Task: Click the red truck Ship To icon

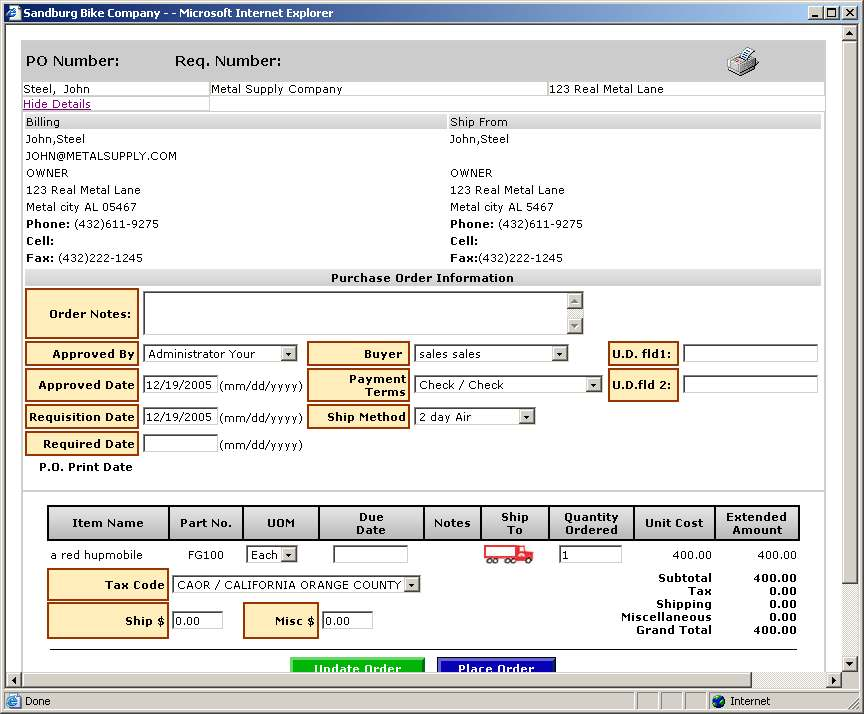Action: (x=508, y=554)
